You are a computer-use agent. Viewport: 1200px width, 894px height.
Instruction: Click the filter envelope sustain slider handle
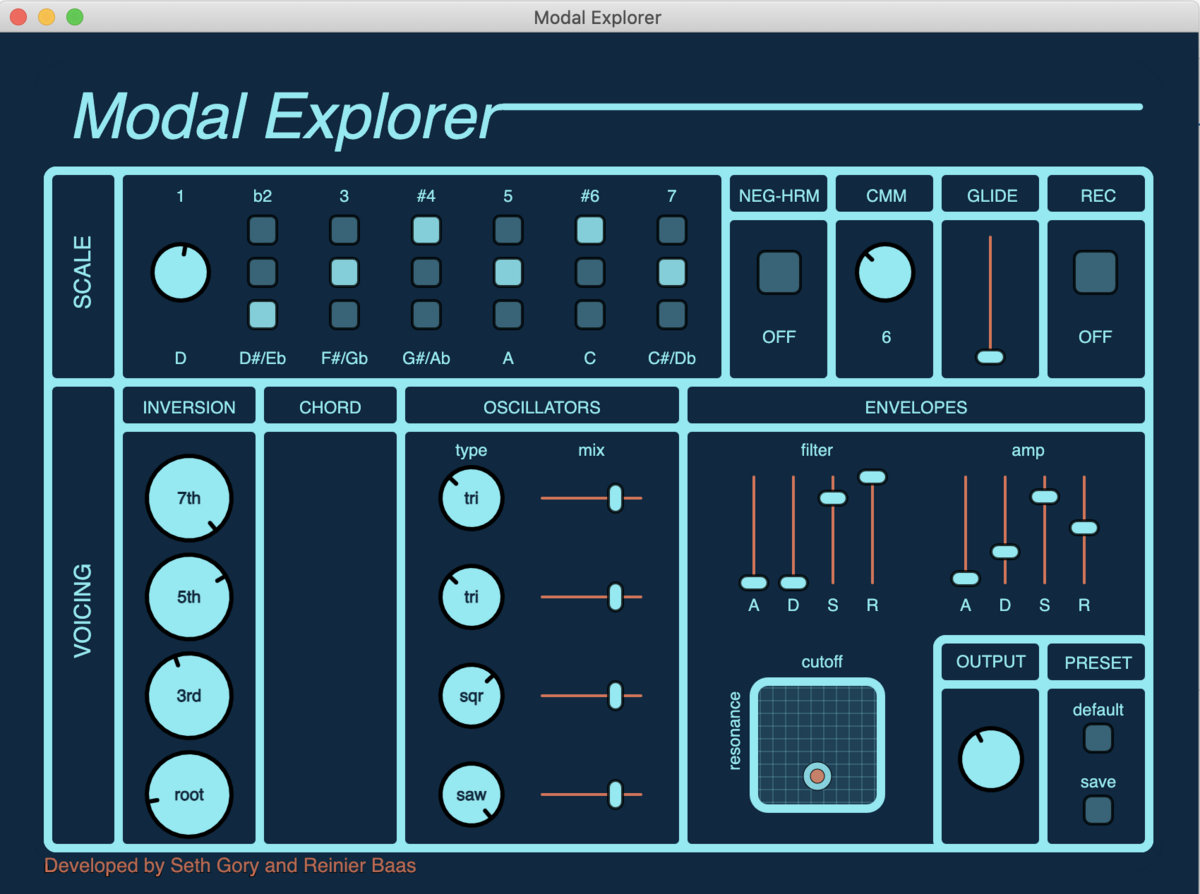pos(833,498)
